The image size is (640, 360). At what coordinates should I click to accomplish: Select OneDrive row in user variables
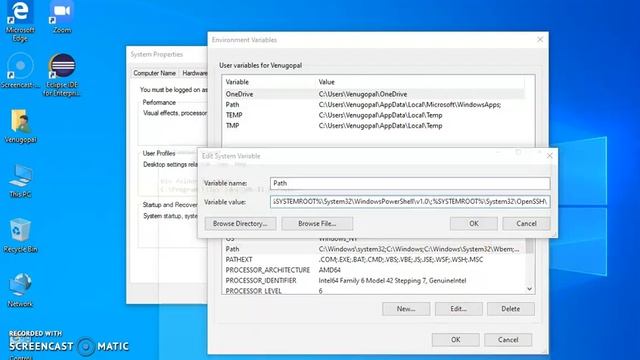pyautogui.click(x=374, y=94)
